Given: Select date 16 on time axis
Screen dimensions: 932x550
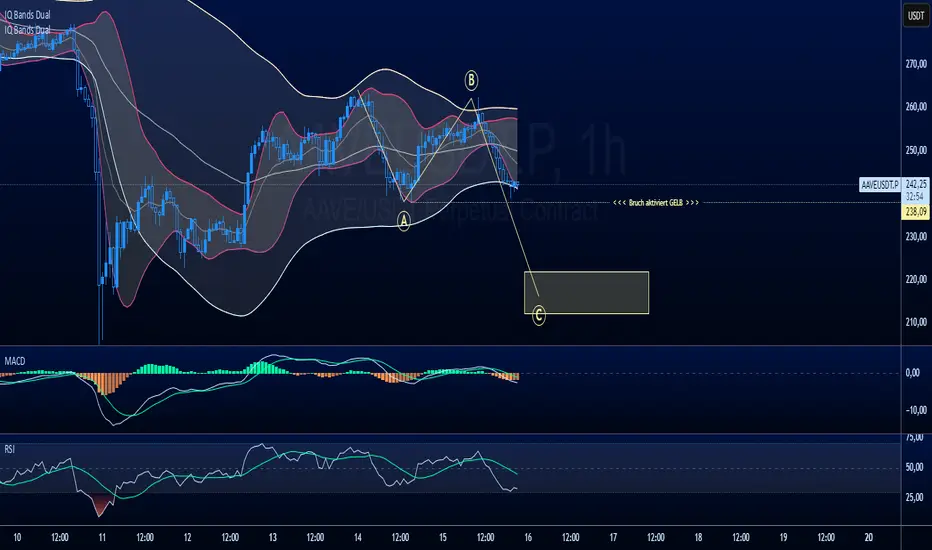Looking at the screenshot, I should coord(527,535).
